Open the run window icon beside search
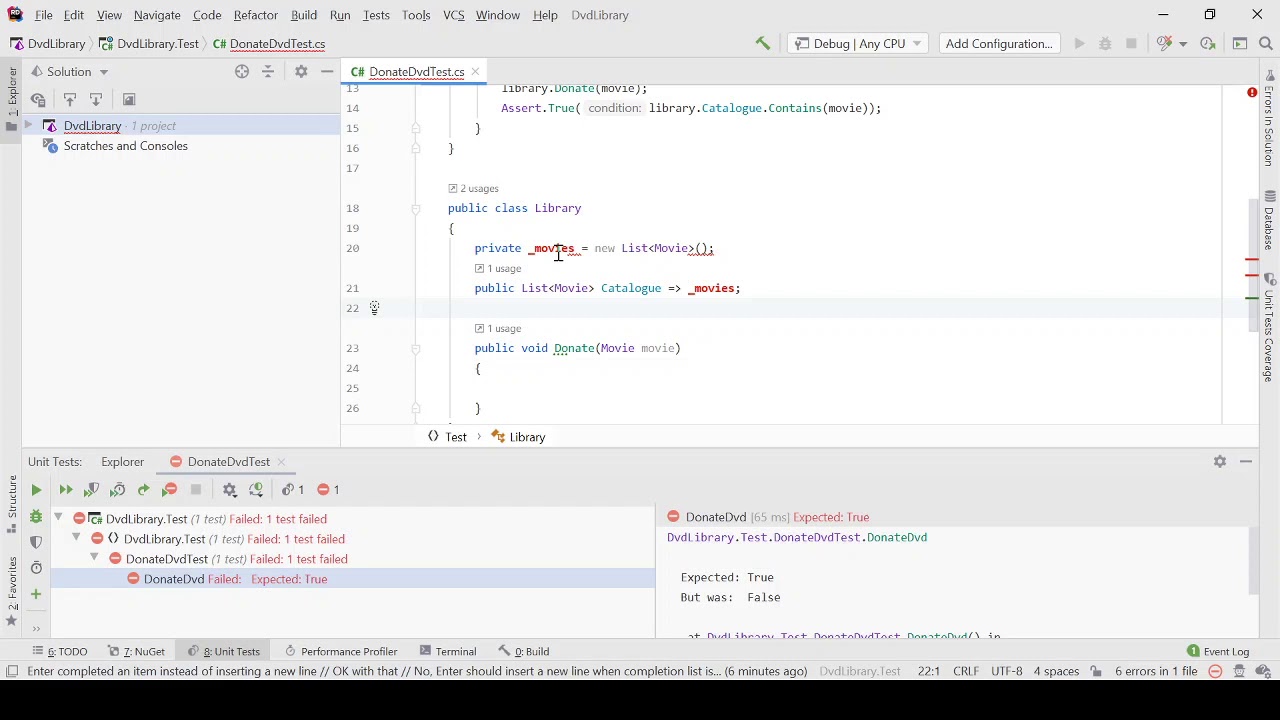 click(1240, 43)
